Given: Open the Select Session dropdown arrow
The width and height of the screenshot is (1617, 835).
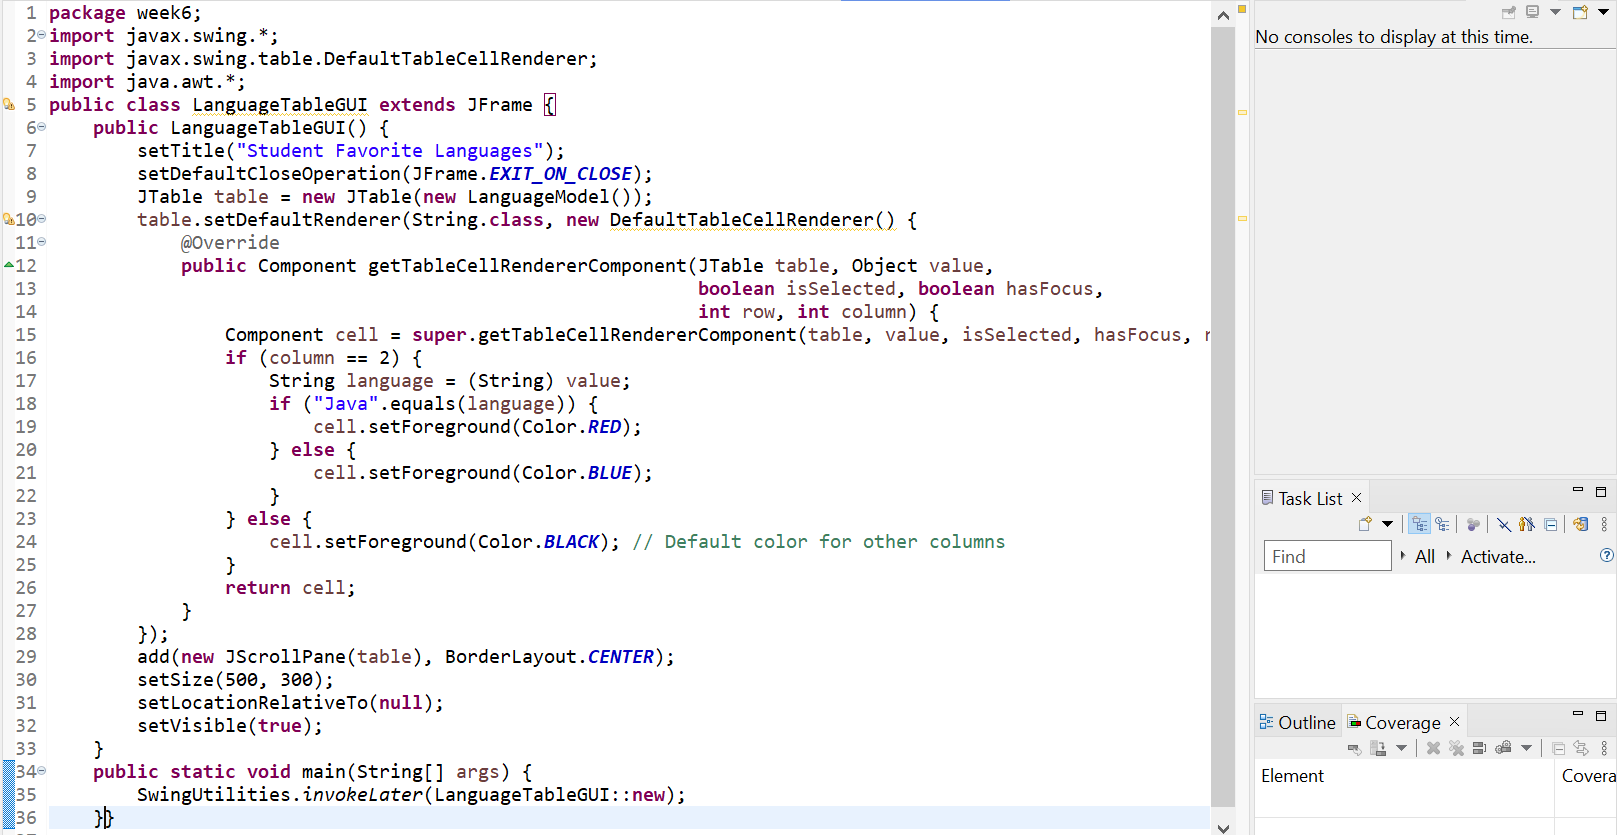Looking at the screenshot, I should coord(1526,748).
